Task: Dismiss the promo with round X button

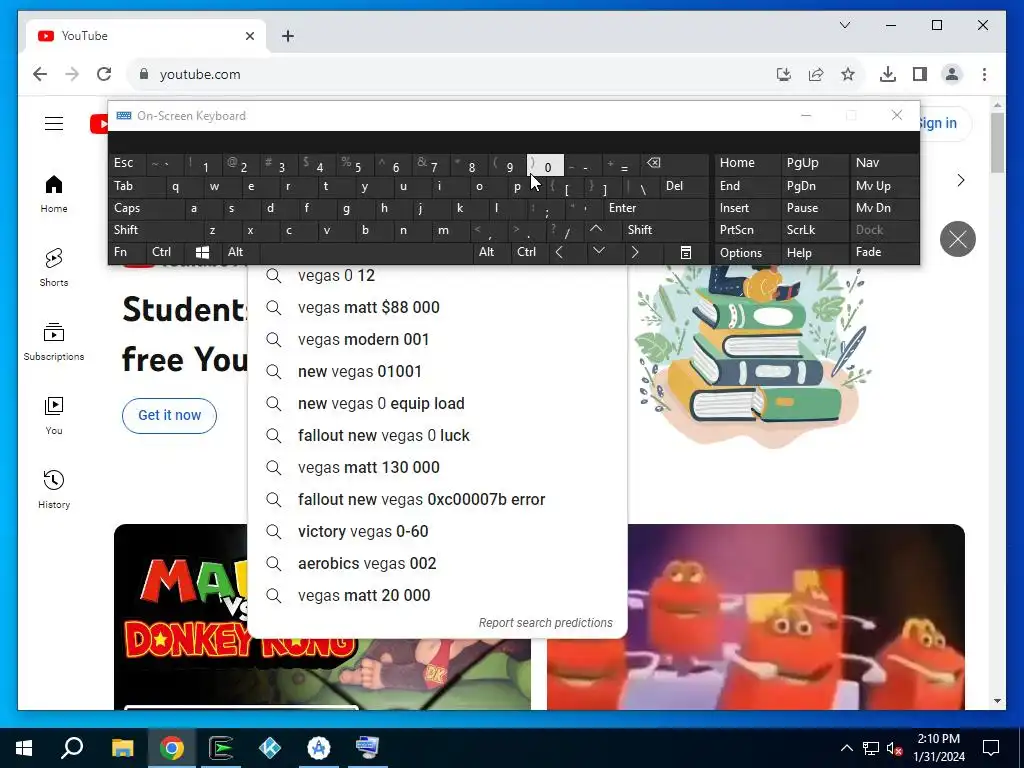Action: [957, 239]
